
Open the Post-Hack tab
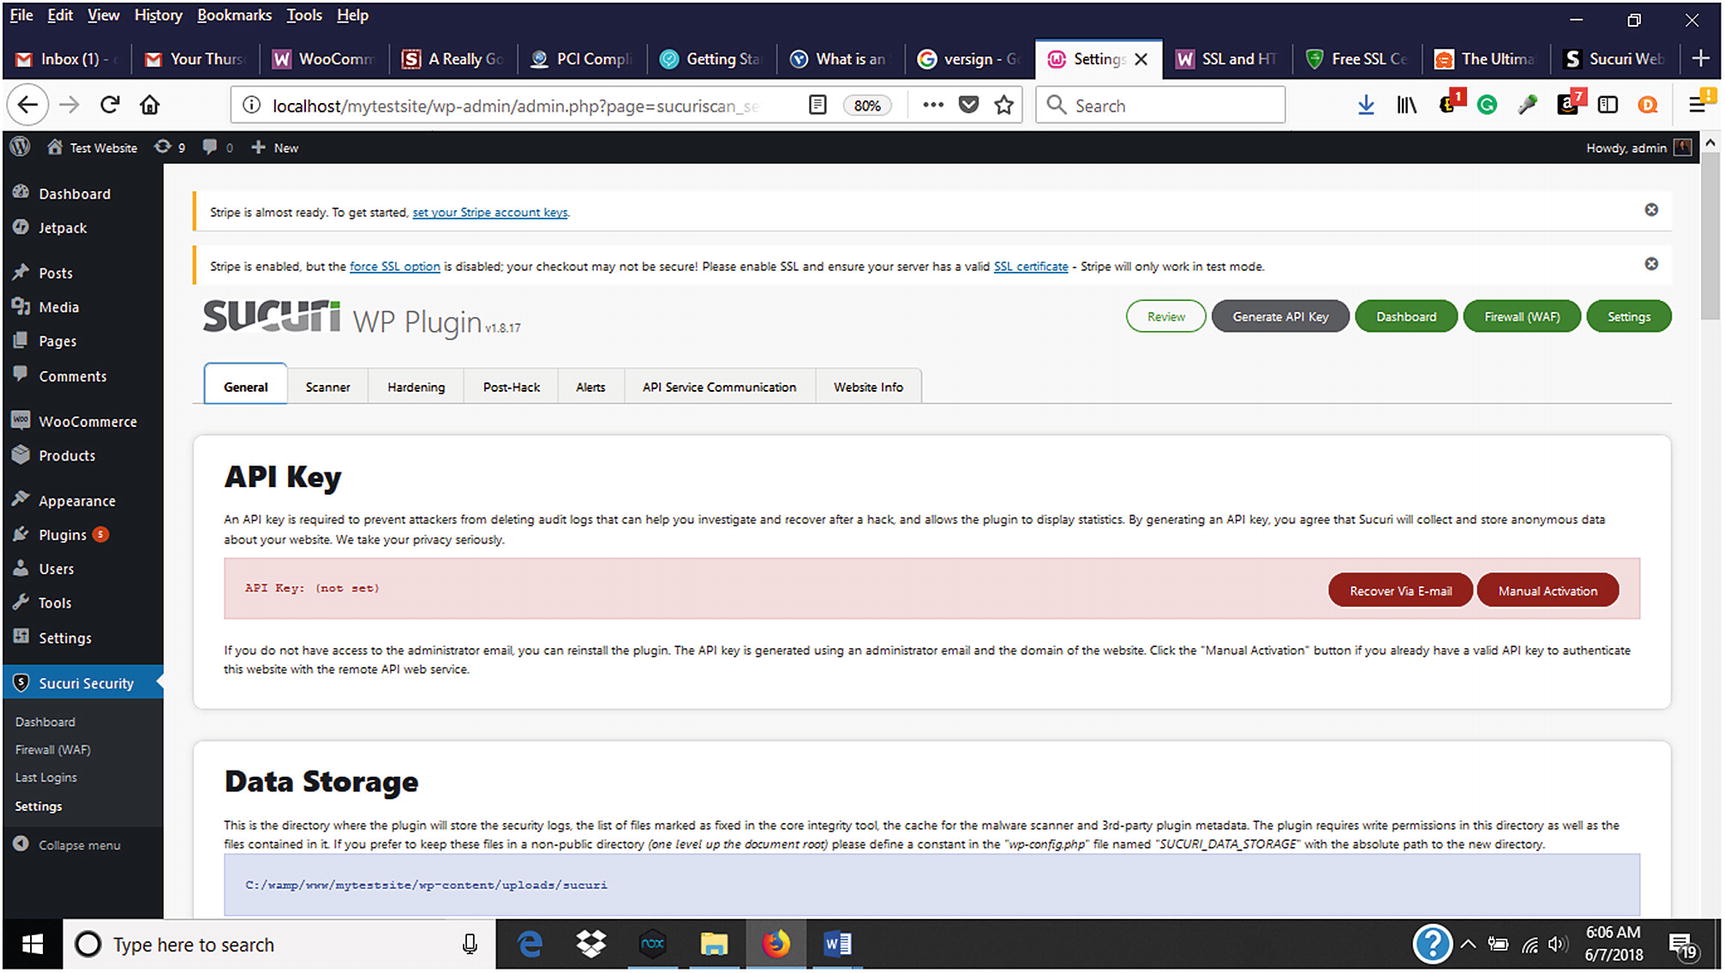(x=511, y=387)
